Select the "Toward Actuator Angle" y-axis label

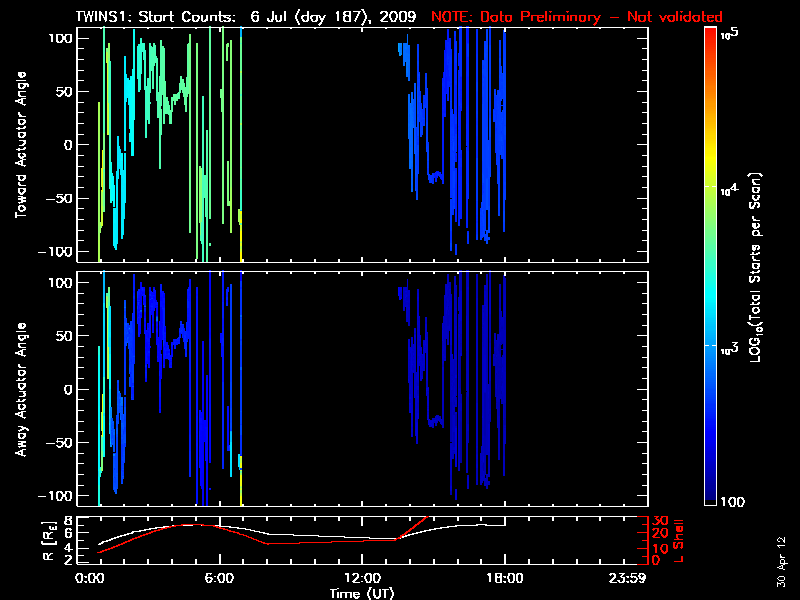19,145
